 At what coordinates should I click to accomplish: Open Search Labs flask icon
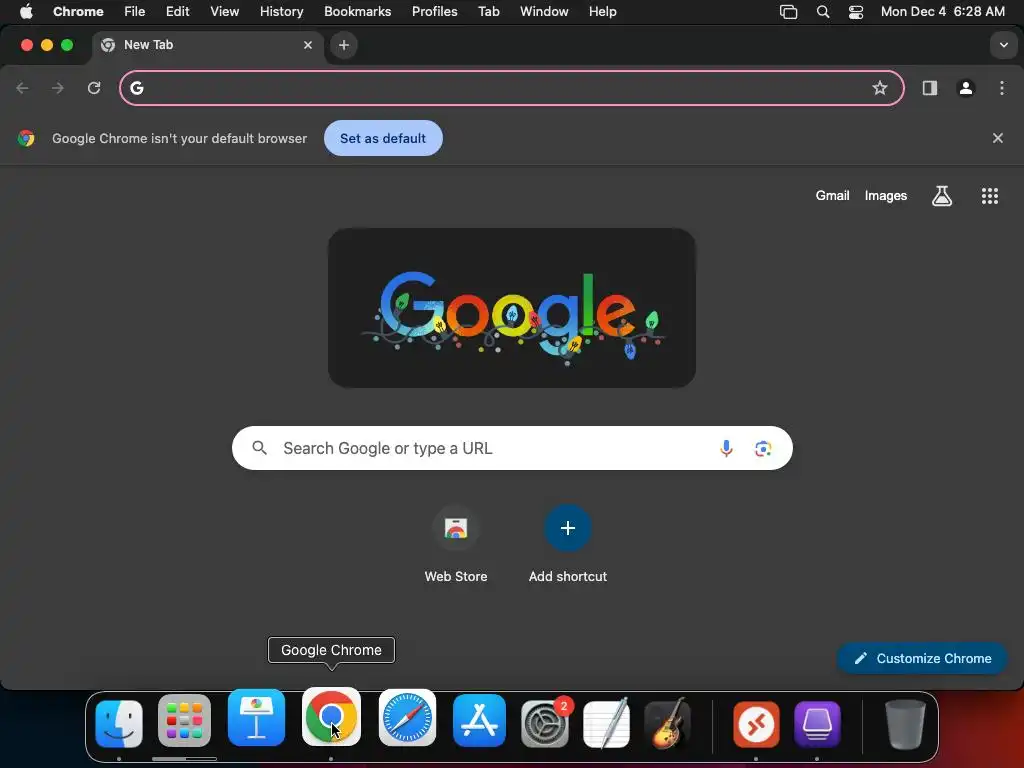tap(941, 196)
